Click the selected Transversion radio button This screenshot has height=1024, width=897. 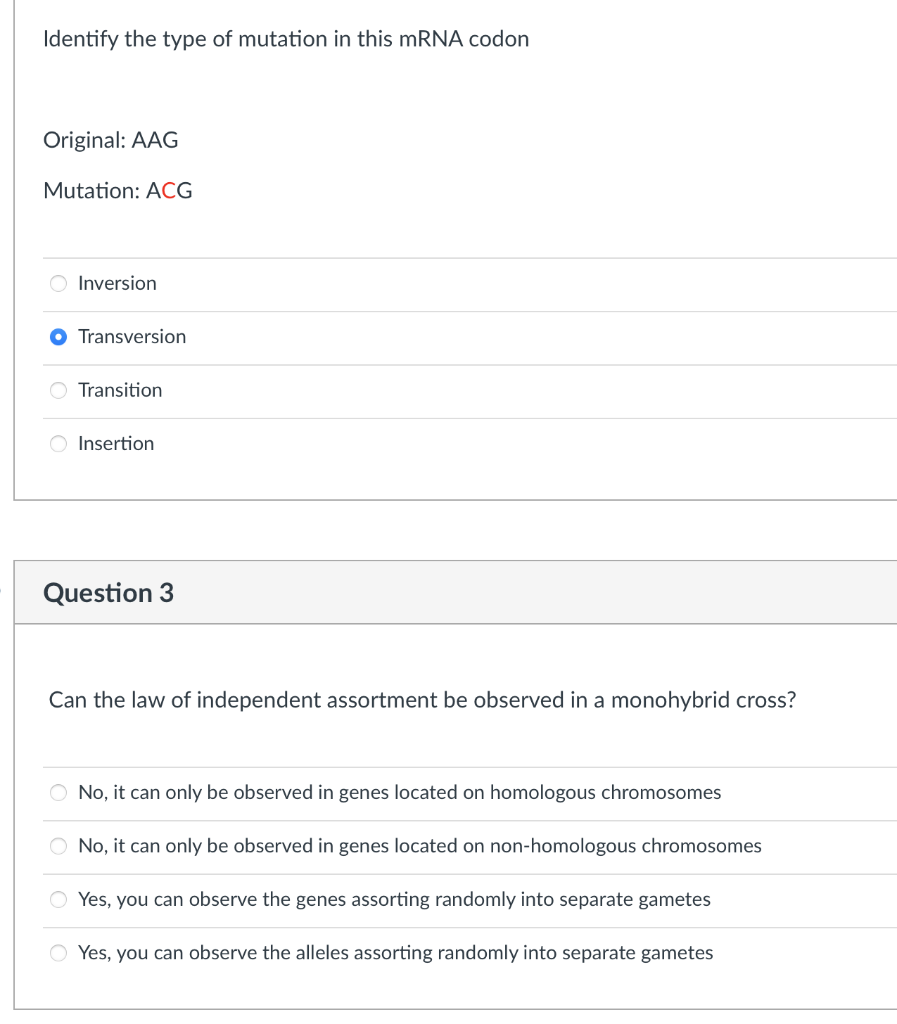point(59,337)
